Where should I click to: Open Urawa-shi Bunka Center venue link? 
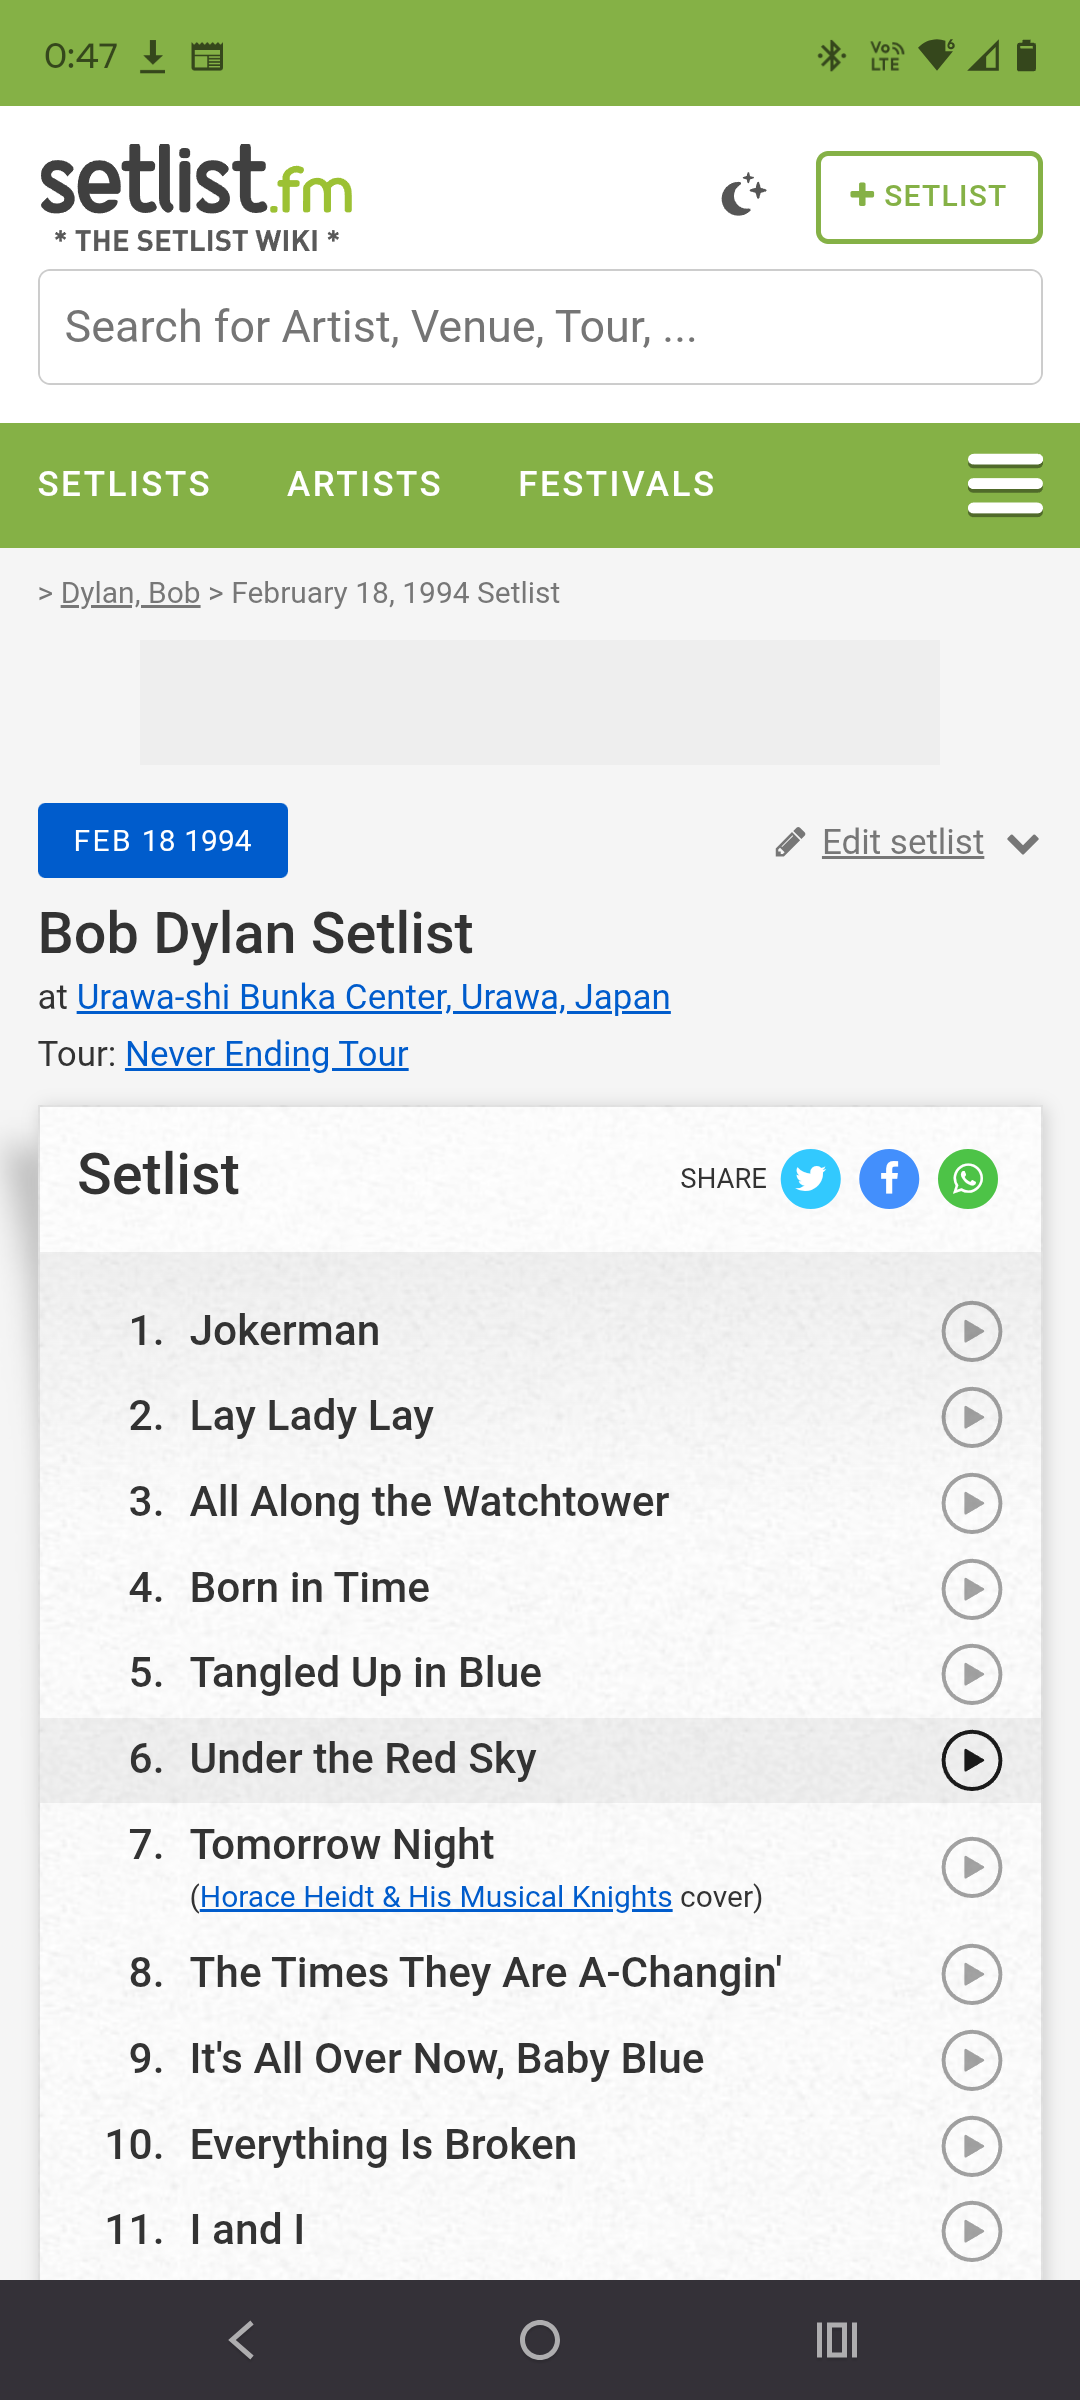click(373, 997)
